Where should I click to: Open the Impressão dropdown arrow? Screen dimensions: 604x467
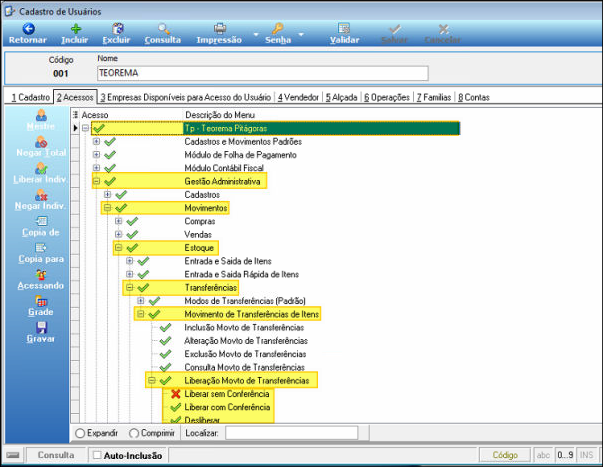[x=256, y=34]
